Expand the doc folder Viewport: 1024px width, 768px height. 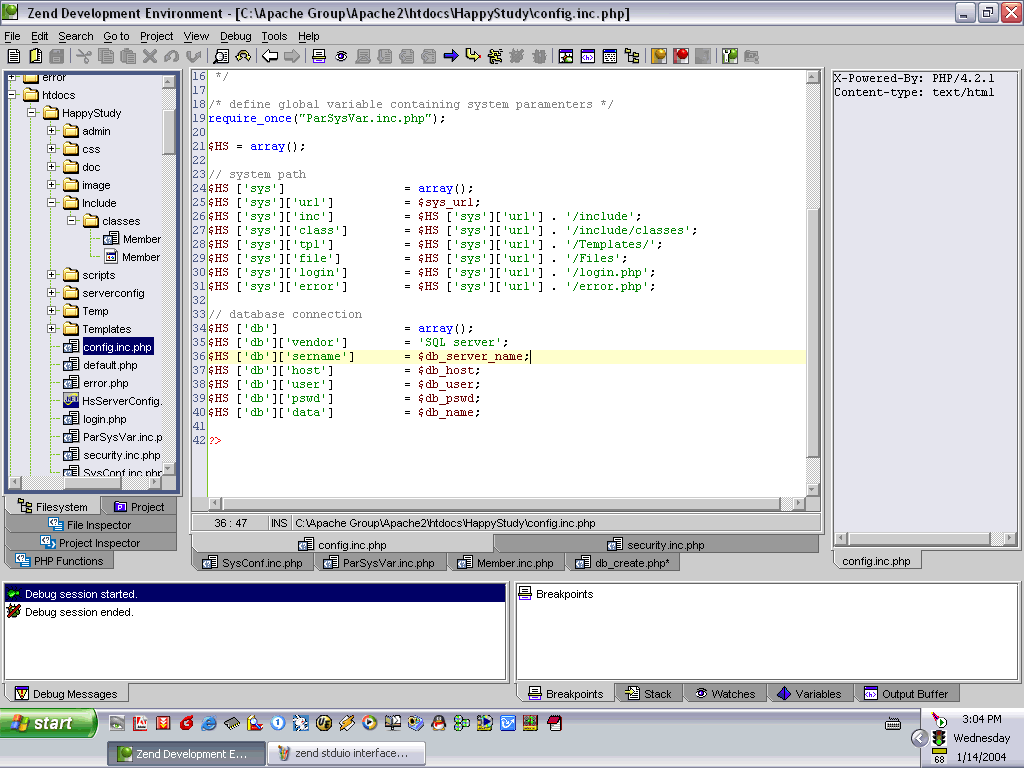pyautogui.click(x=52, y=167)
